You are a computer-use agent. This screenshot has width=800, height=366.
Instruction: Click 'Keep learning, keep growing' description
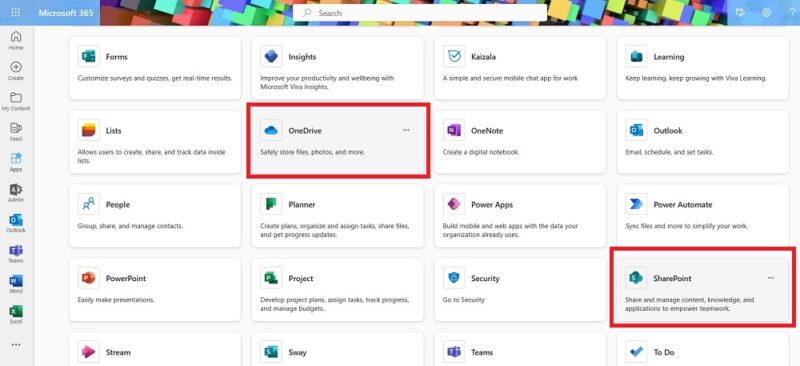point(696,79)
